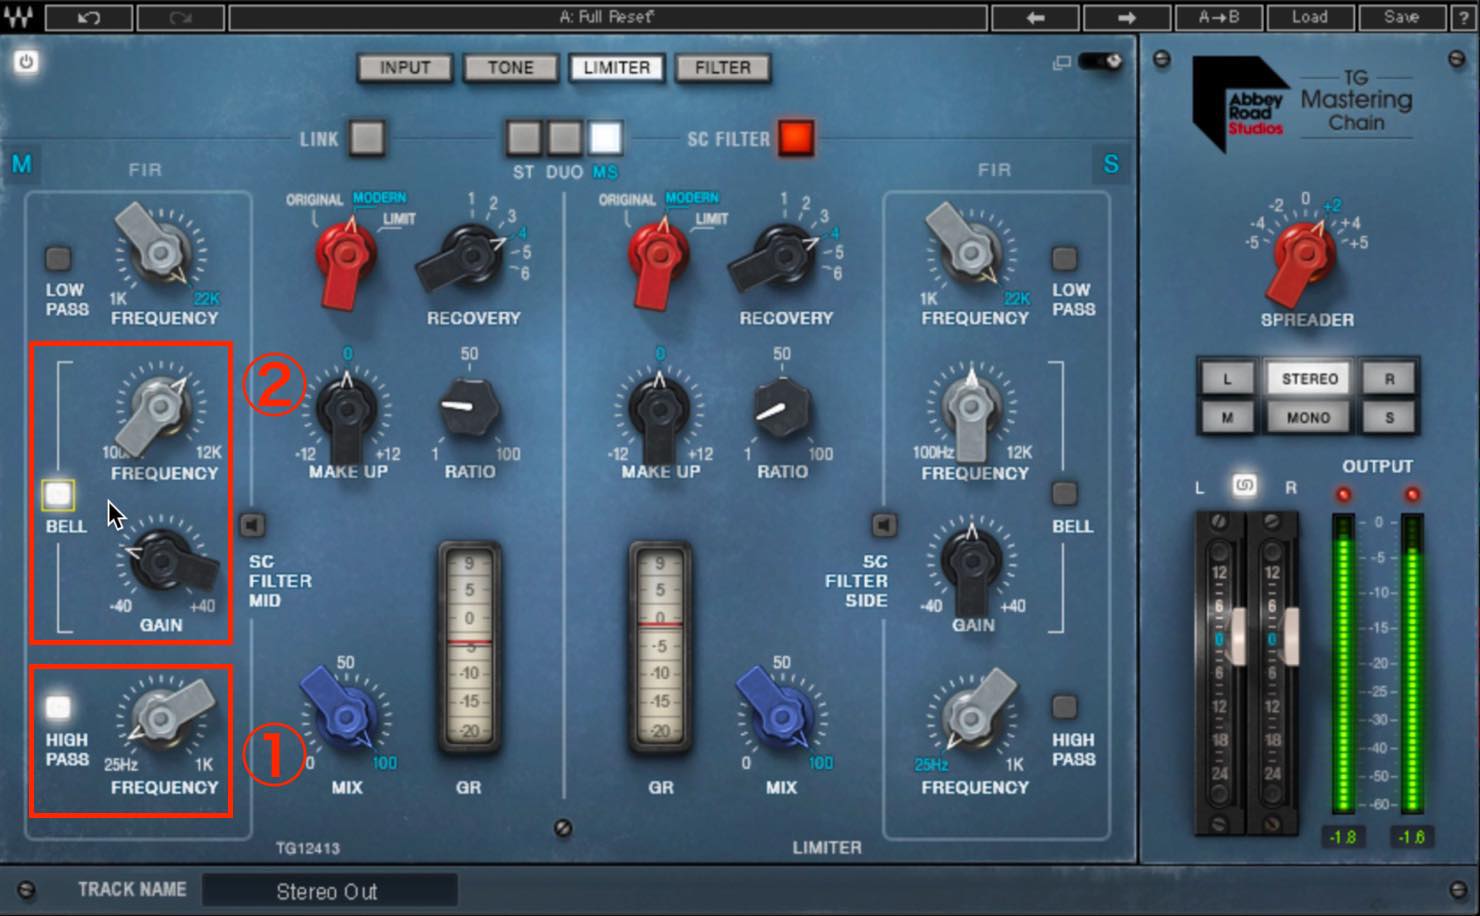Click the Abbey Road Studios logo
The image size is (1480, 916).
click(x=1240, y=102)
